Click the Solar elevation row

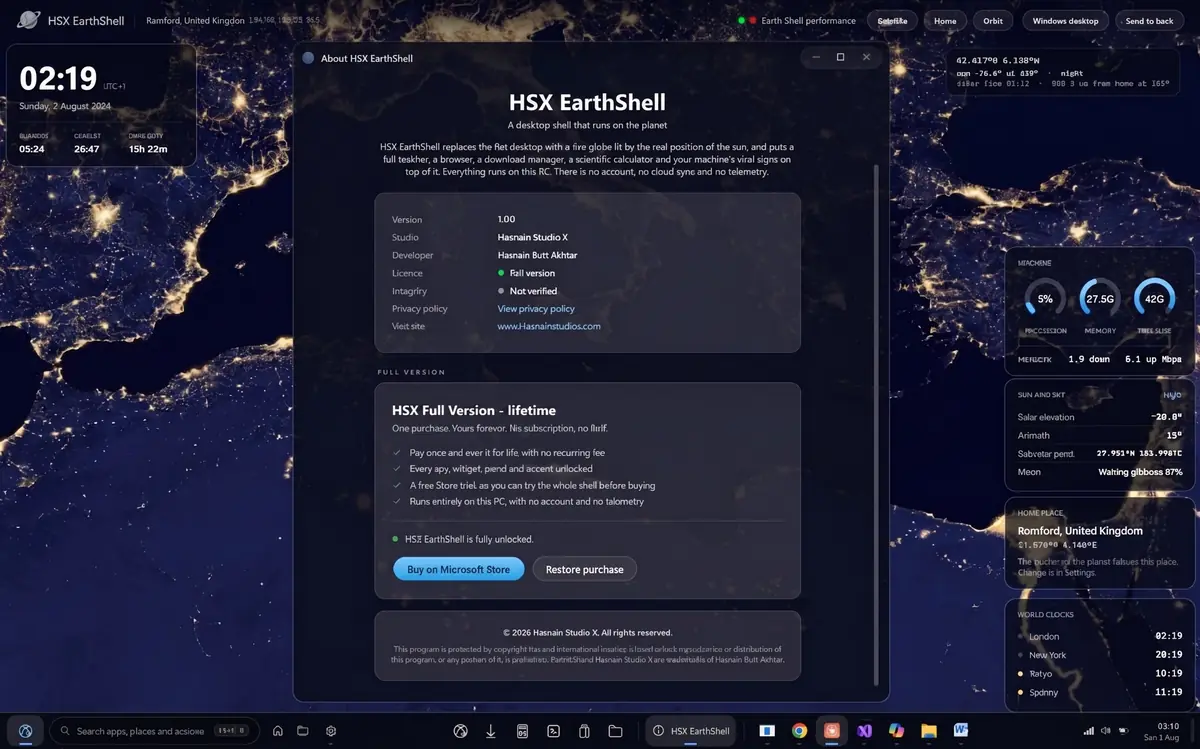pyautogui.click(x=1100, y=417)
